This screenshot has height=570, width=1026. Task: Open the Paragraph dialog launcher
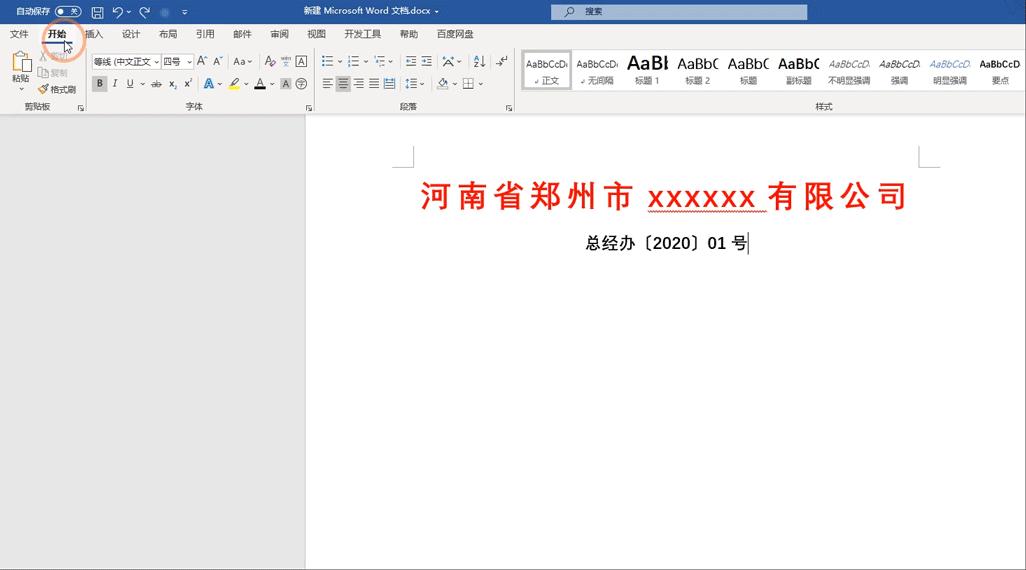pos(508,108)
